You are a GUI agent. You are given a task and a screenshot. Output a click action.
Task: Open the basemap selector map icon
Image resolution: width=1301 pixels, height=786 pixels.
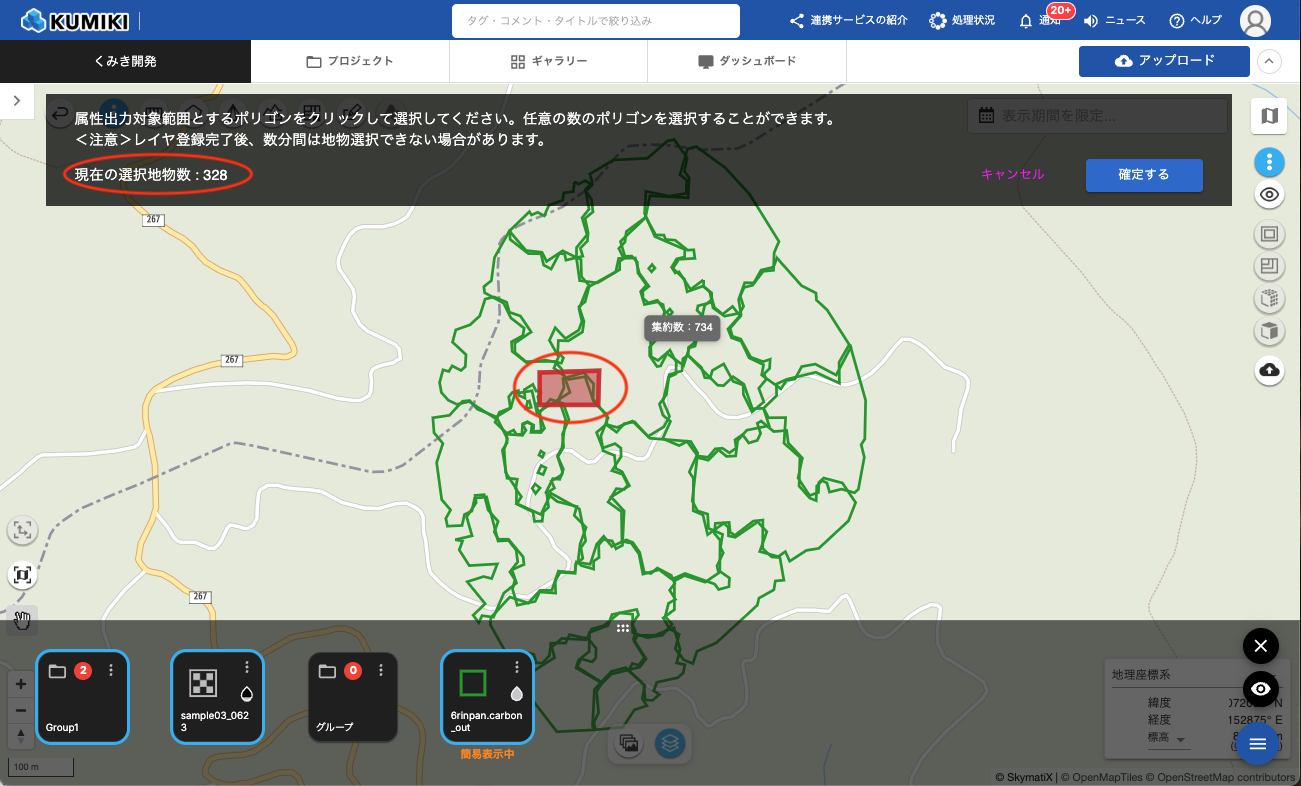(x=1269, y=116)
